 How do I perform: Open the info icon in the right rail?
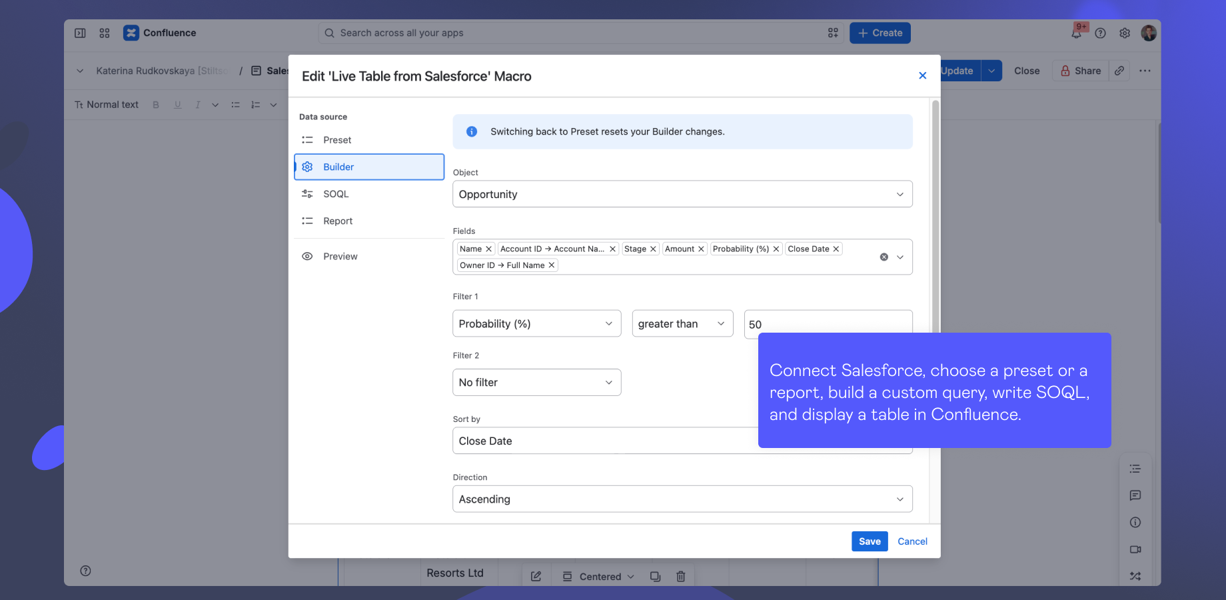tap(1135, 523)
